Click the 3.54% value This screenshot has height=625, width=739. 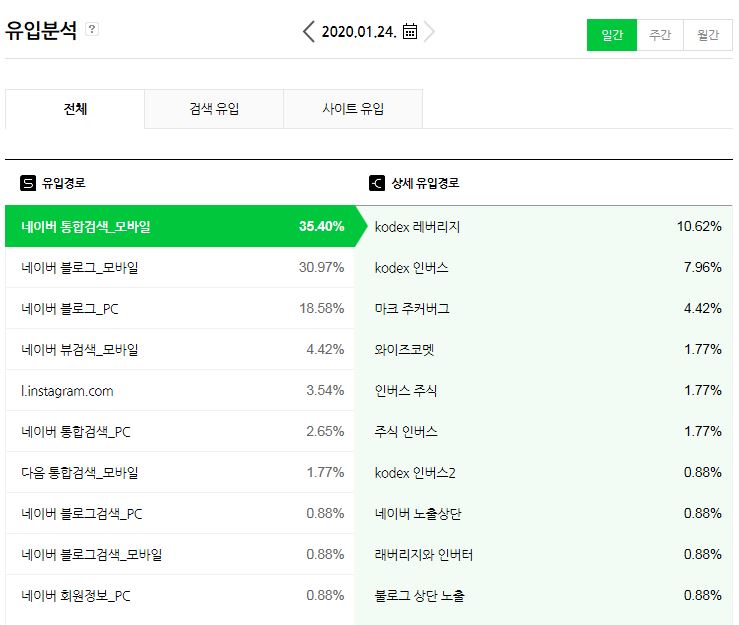[x=325, y=390]
